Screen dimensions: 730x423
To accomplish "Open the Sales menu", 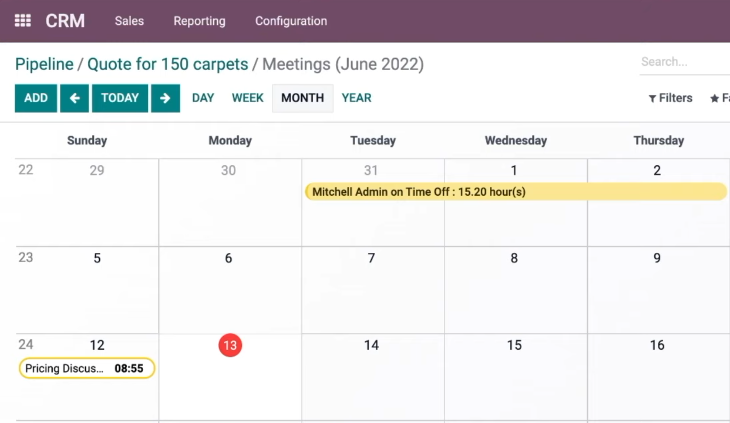I will [129, 21].
